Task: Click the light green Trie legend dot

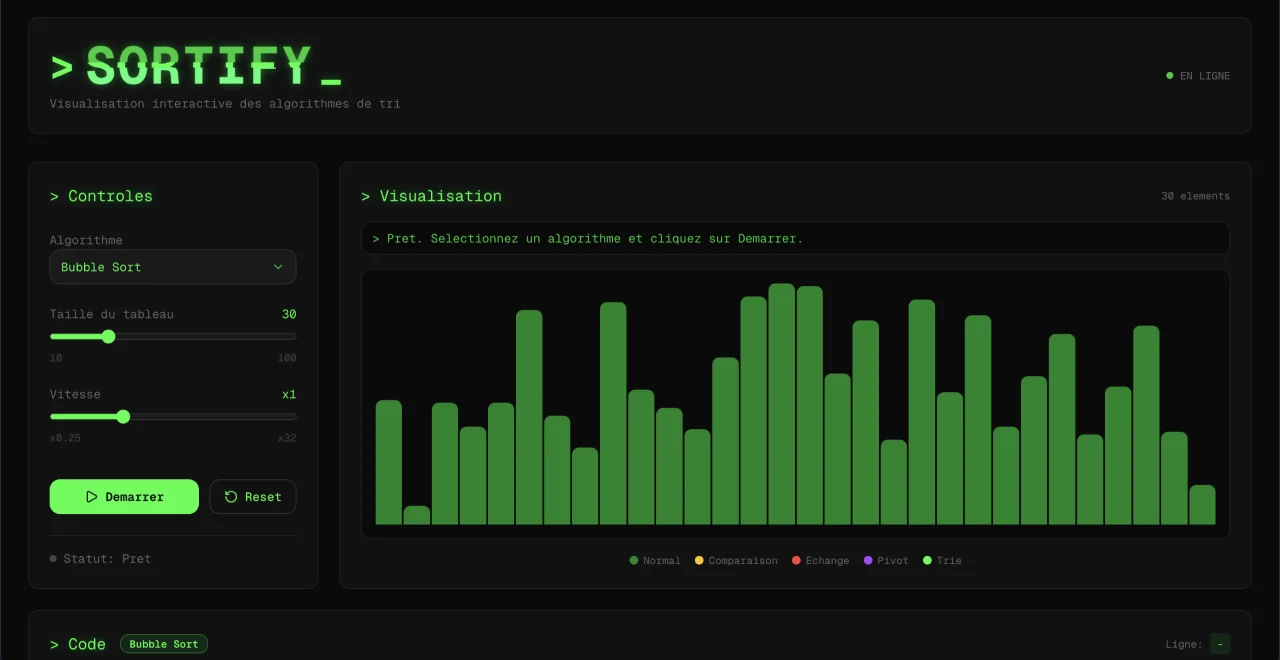Action: [x=927, y=561]
